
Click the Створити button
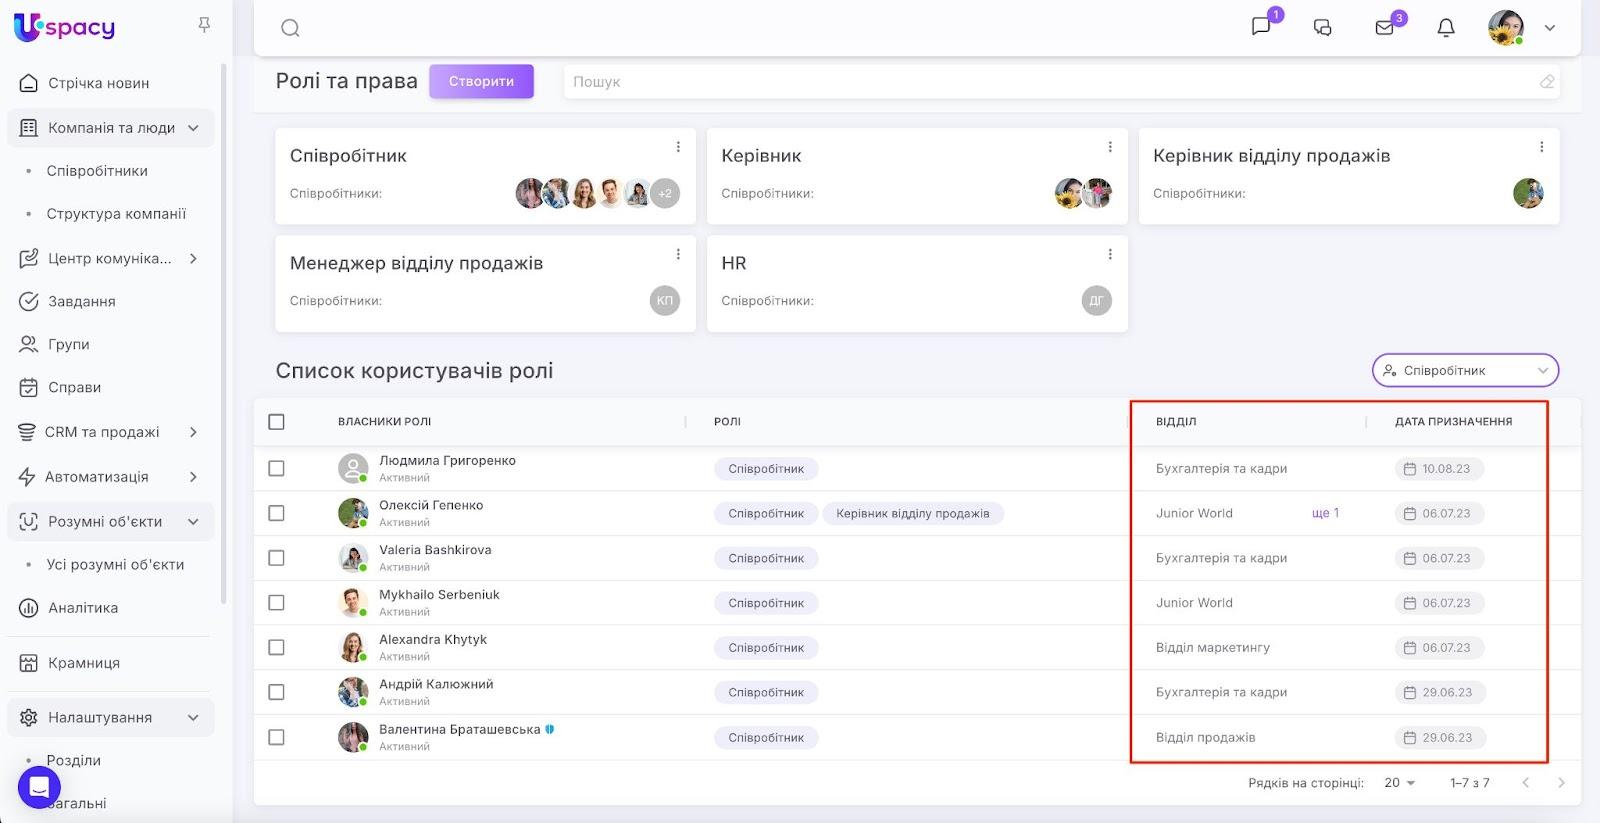tap(481, 82)
